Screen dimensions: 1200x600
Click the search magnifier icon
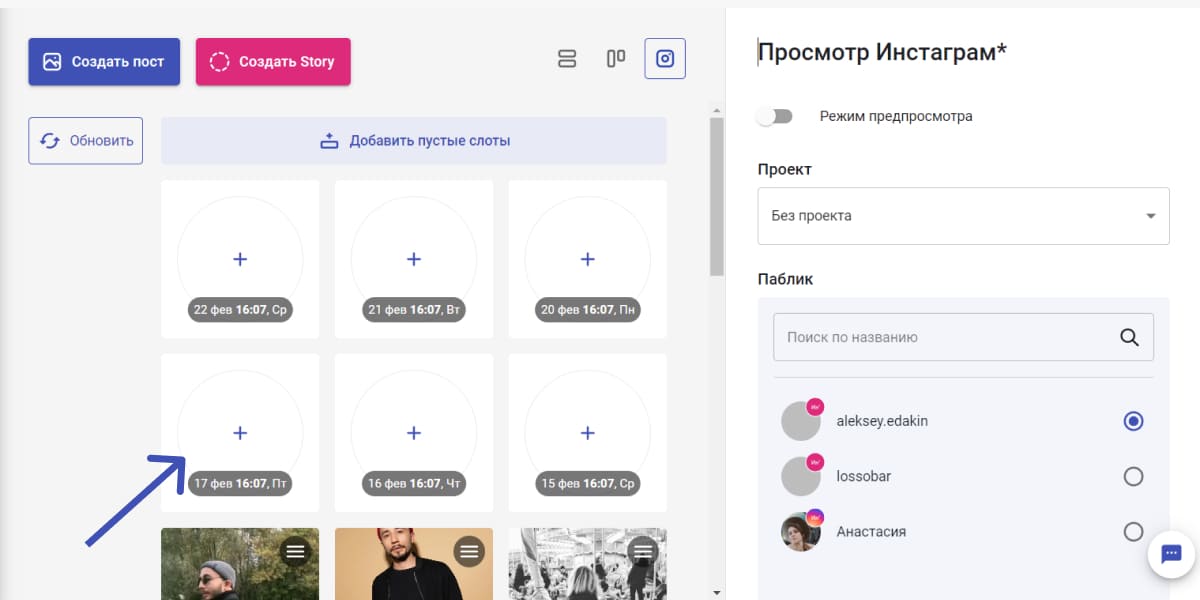1129,337
